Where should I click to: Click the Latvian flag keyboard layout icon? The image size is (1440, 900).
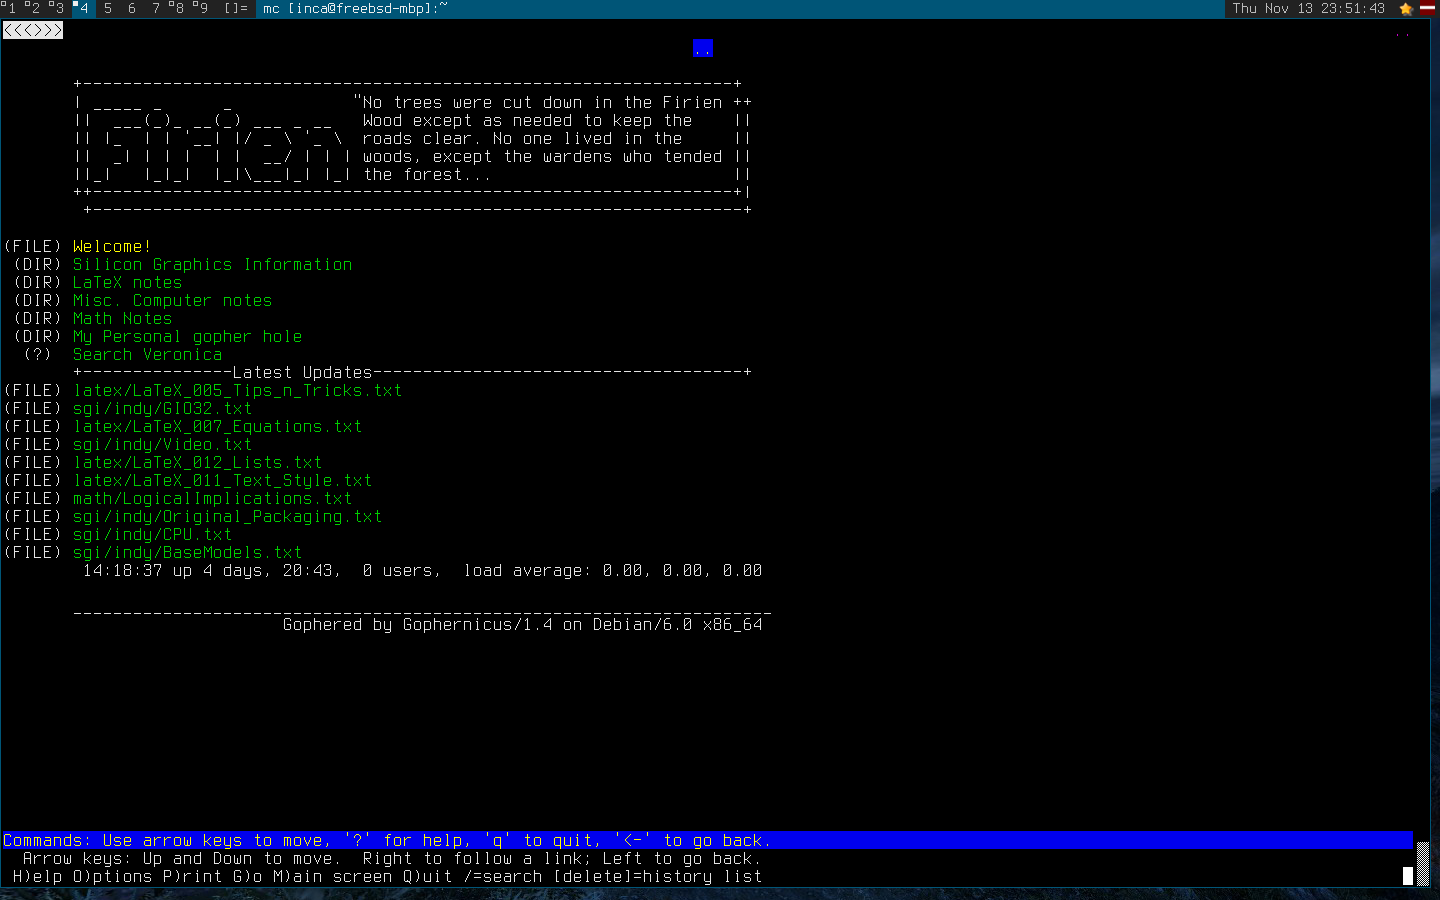coord(1428,8)
